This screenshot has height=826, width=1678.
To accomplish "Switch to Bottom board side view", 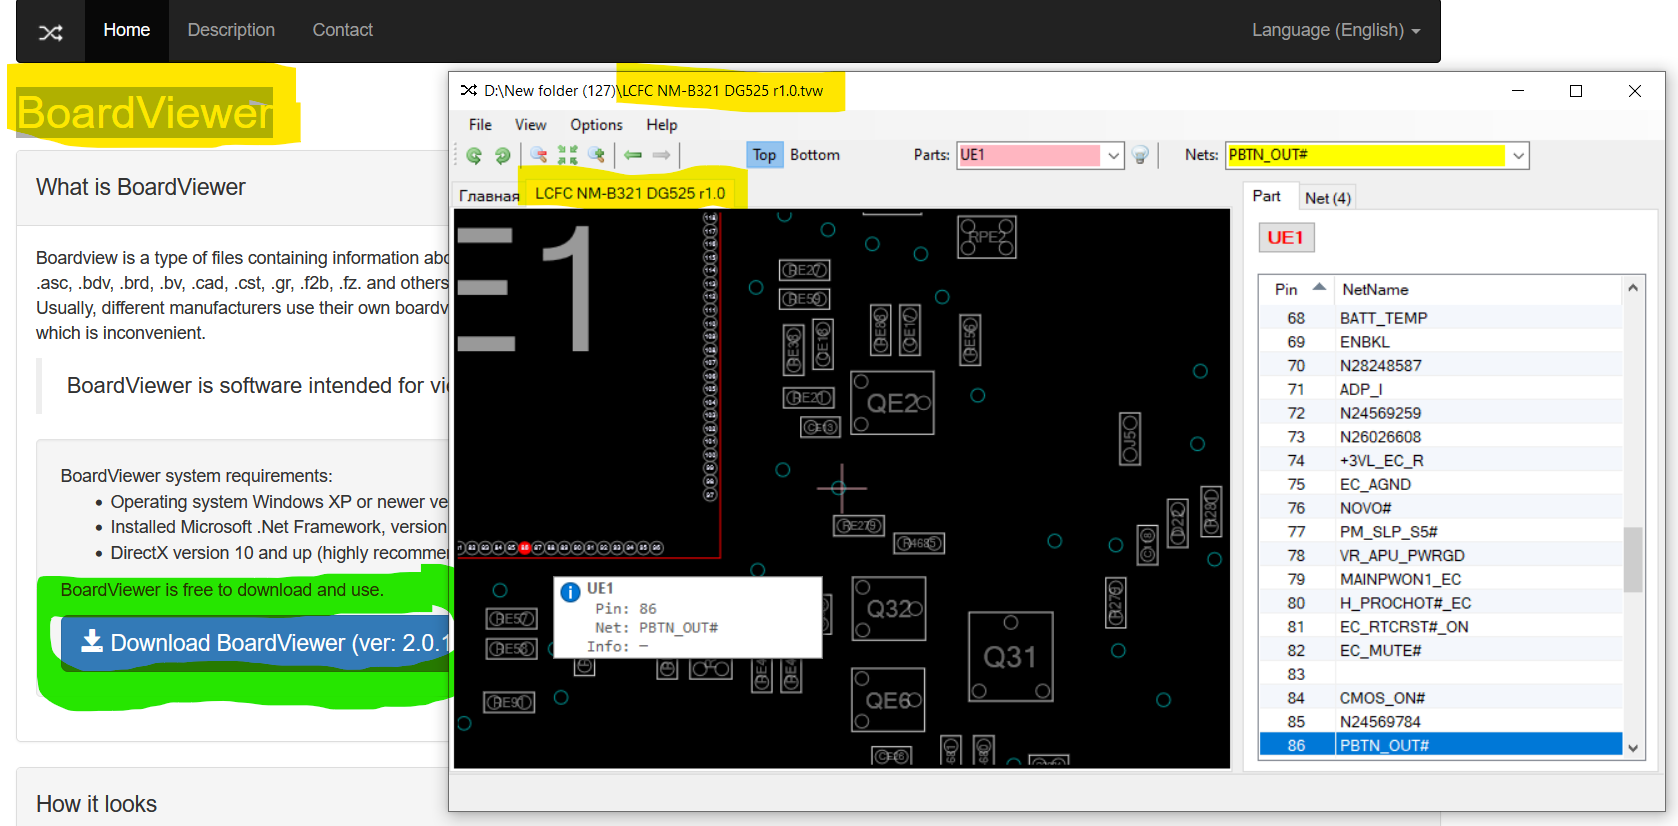I will (x=815, y=154).
